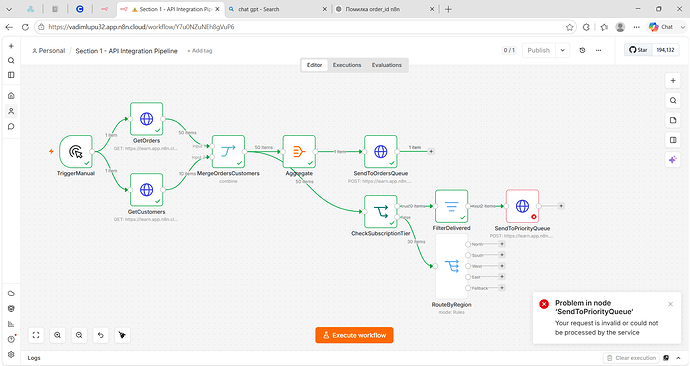
Task: Toggle the focus panel icon on canvas
Action: coord(673,140)
